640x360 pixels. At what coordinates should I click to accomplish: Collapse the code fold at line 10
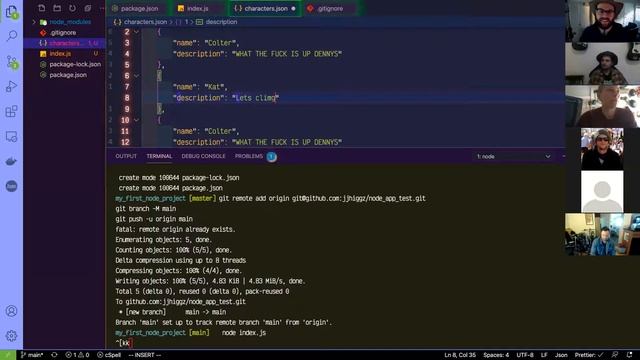(x=136, y=120)
